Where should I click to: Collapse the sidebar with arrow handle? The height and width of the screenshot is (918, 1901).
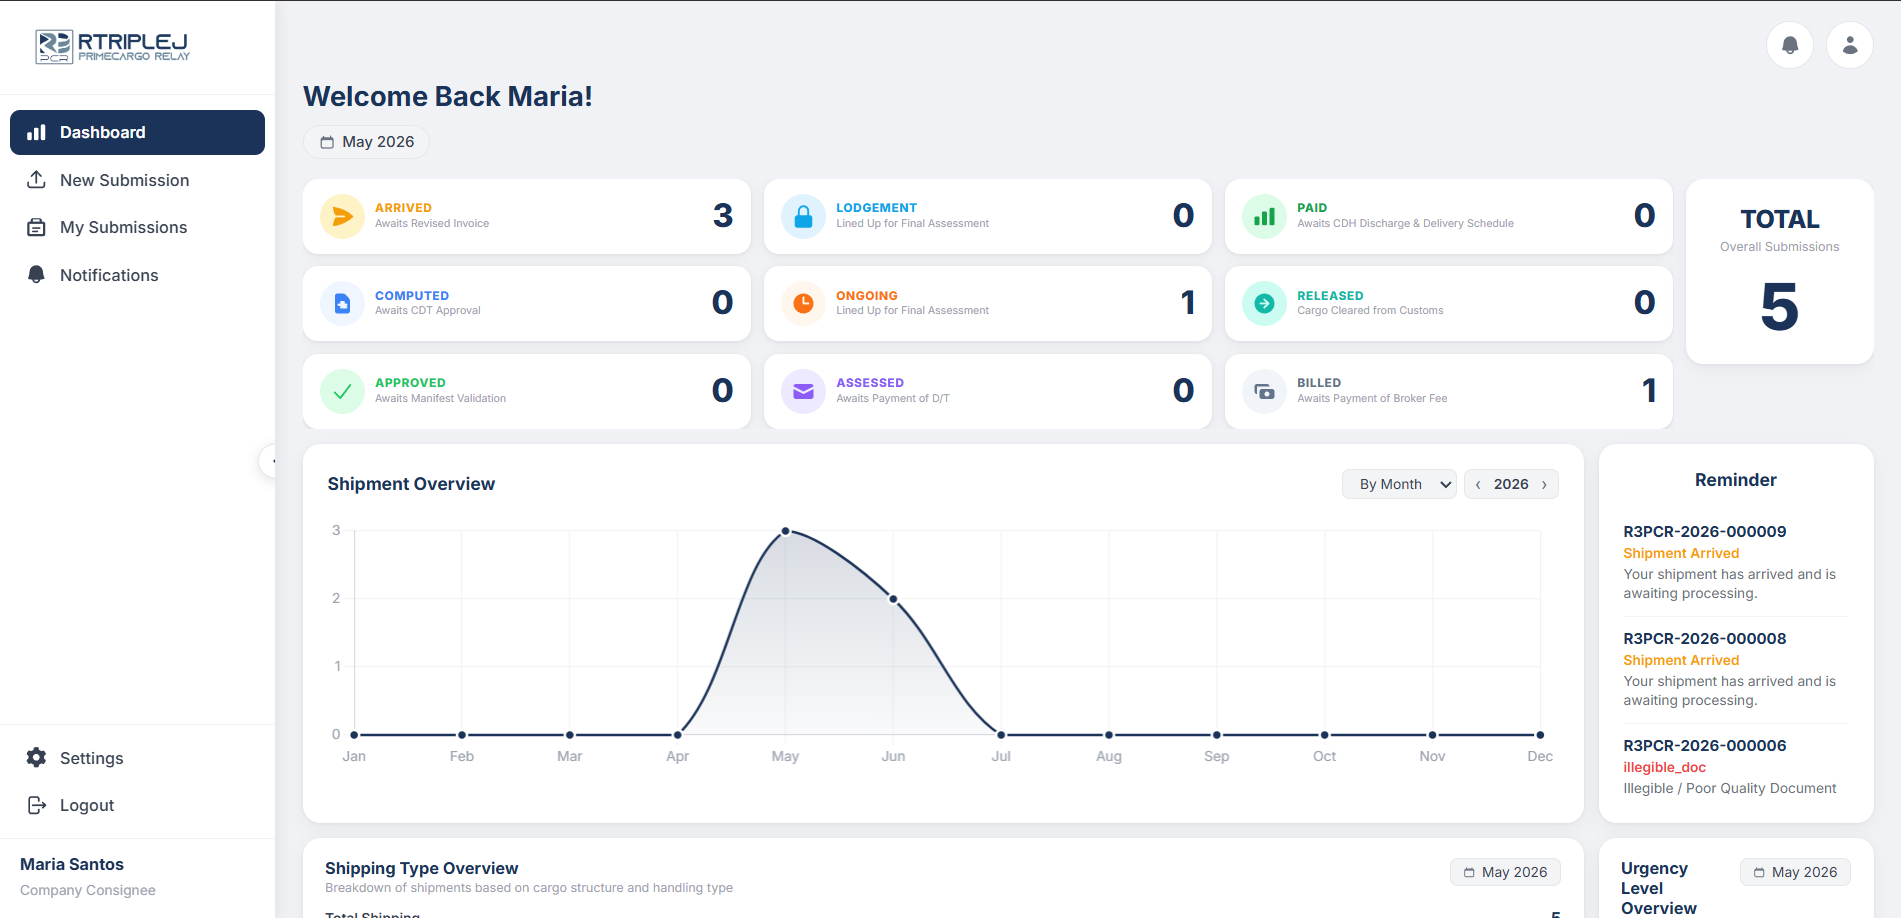pyautogui.click(x=270, y=461)
